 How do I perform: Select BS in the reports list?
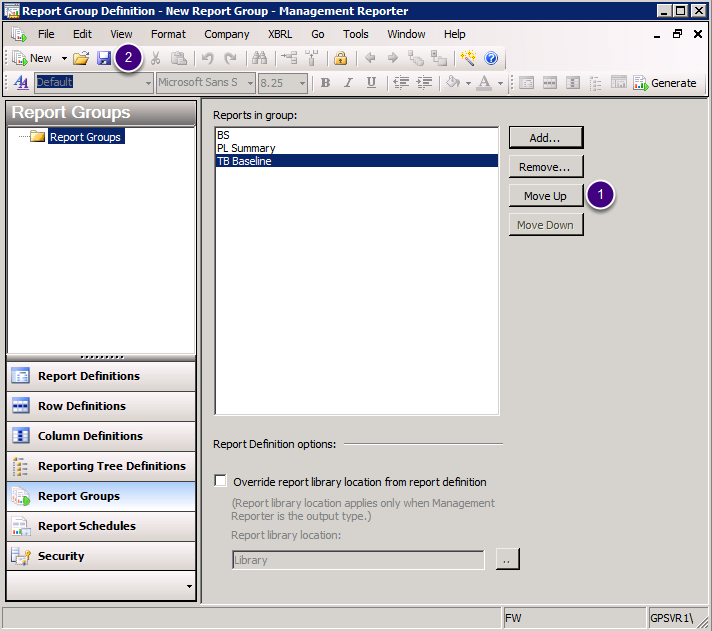point(356,135)
